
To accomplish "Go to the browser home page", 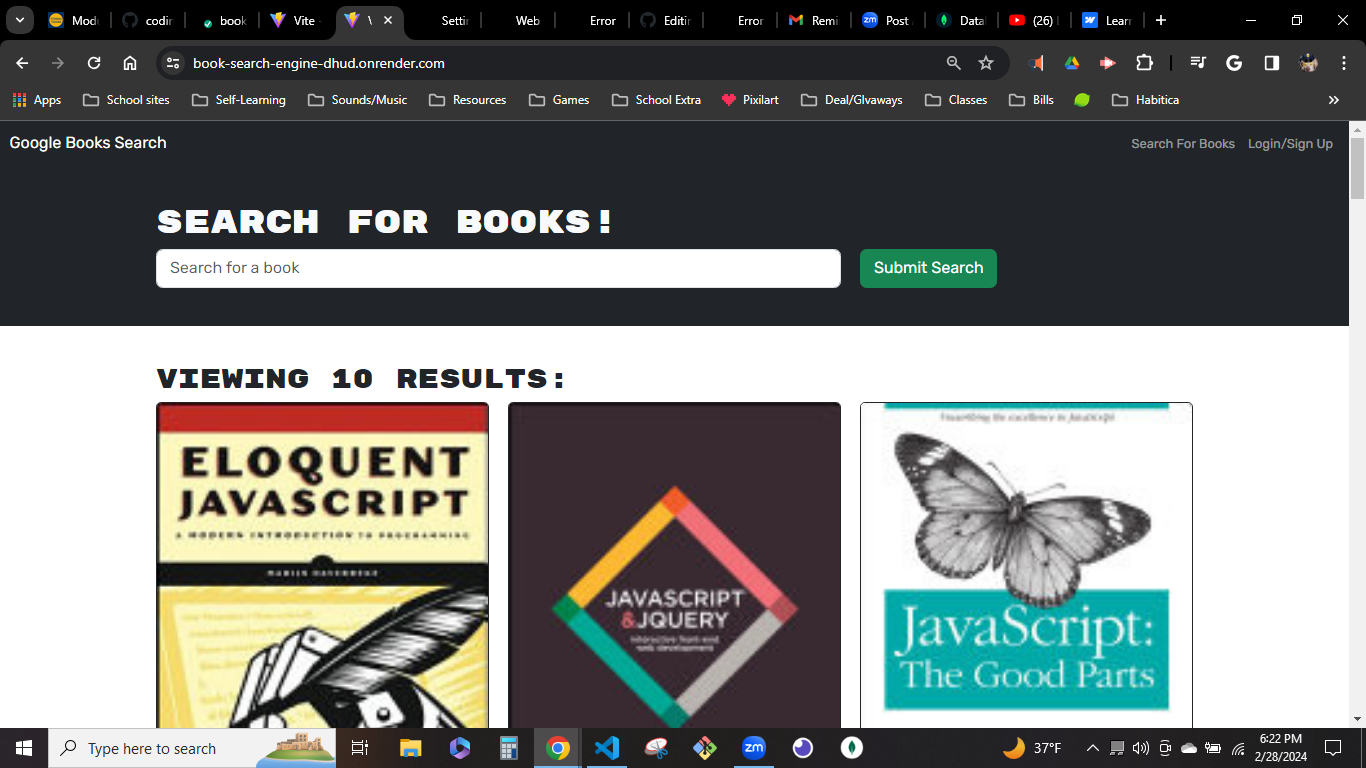I will (130, 63).
